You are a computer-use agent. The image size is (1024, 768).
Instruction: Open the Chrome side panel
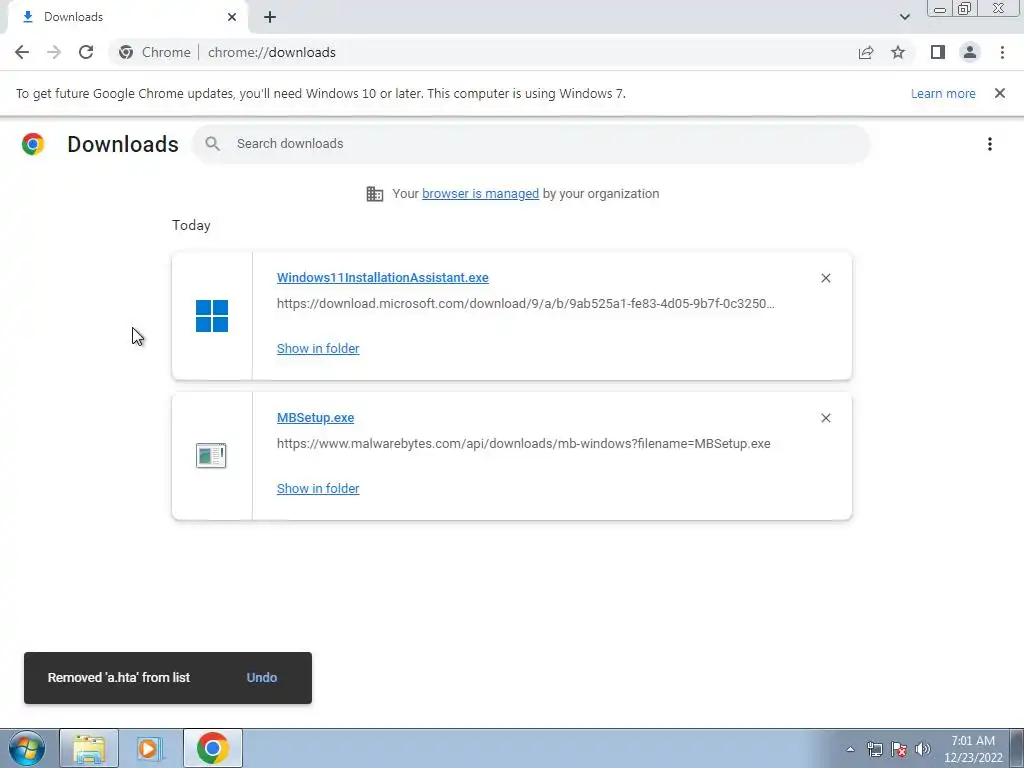(938, 52)
